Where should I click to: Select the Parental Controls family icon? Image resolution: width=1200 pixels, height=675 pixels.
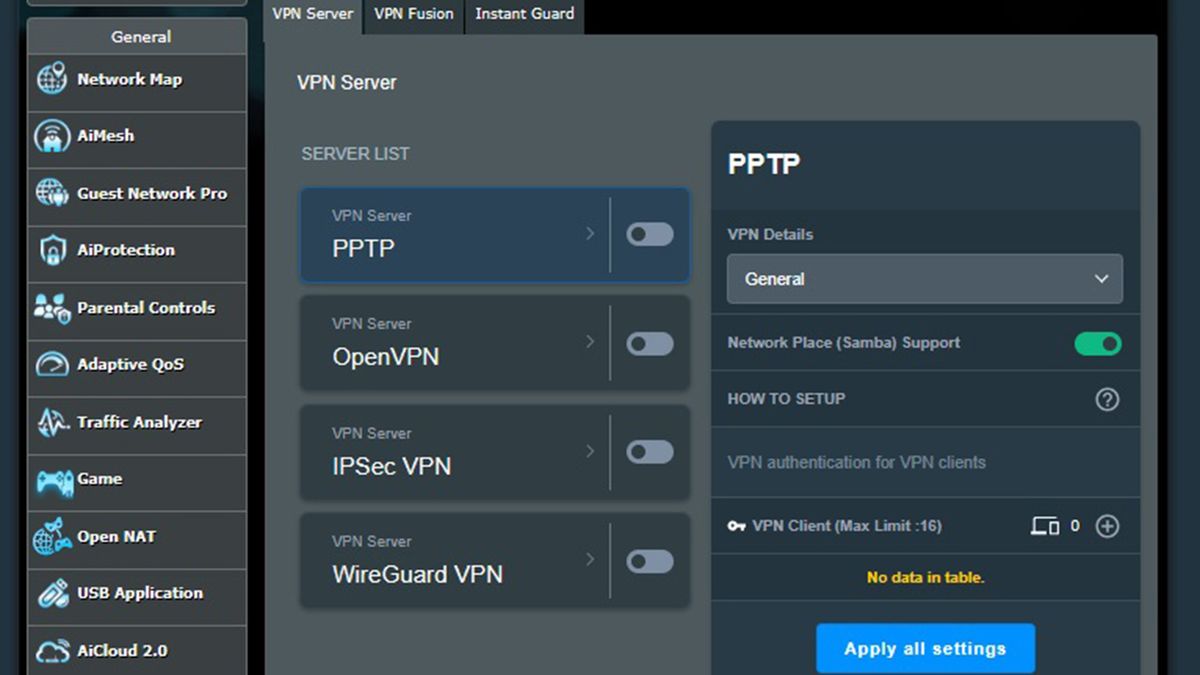pos(52,308)
